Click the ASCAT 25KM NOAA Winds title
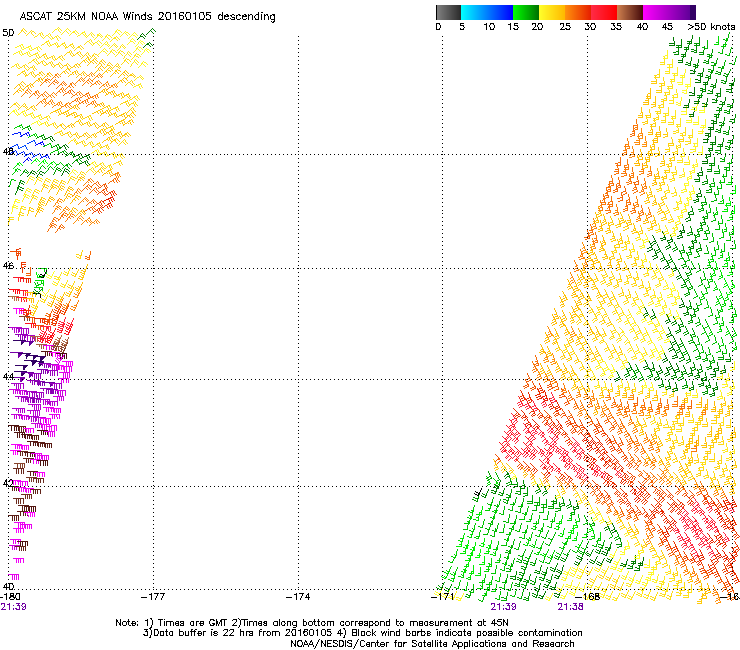 tap(147, 17)
